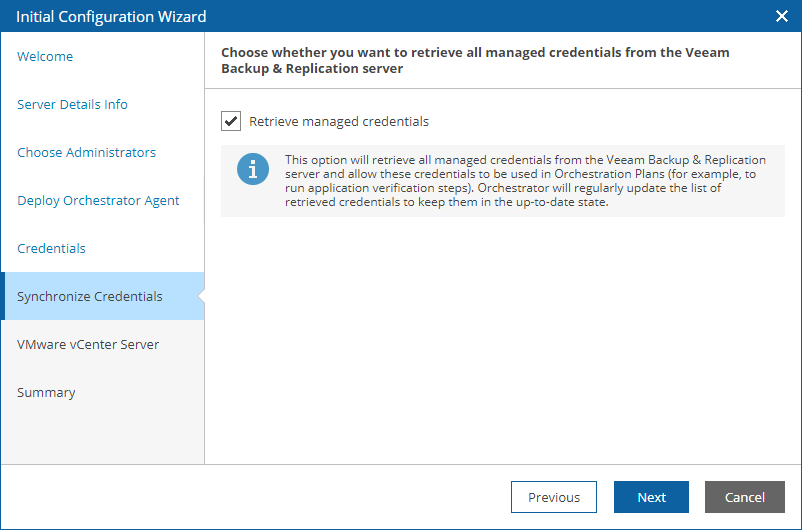Jump to the Choose Administrators step

(86, 152)
